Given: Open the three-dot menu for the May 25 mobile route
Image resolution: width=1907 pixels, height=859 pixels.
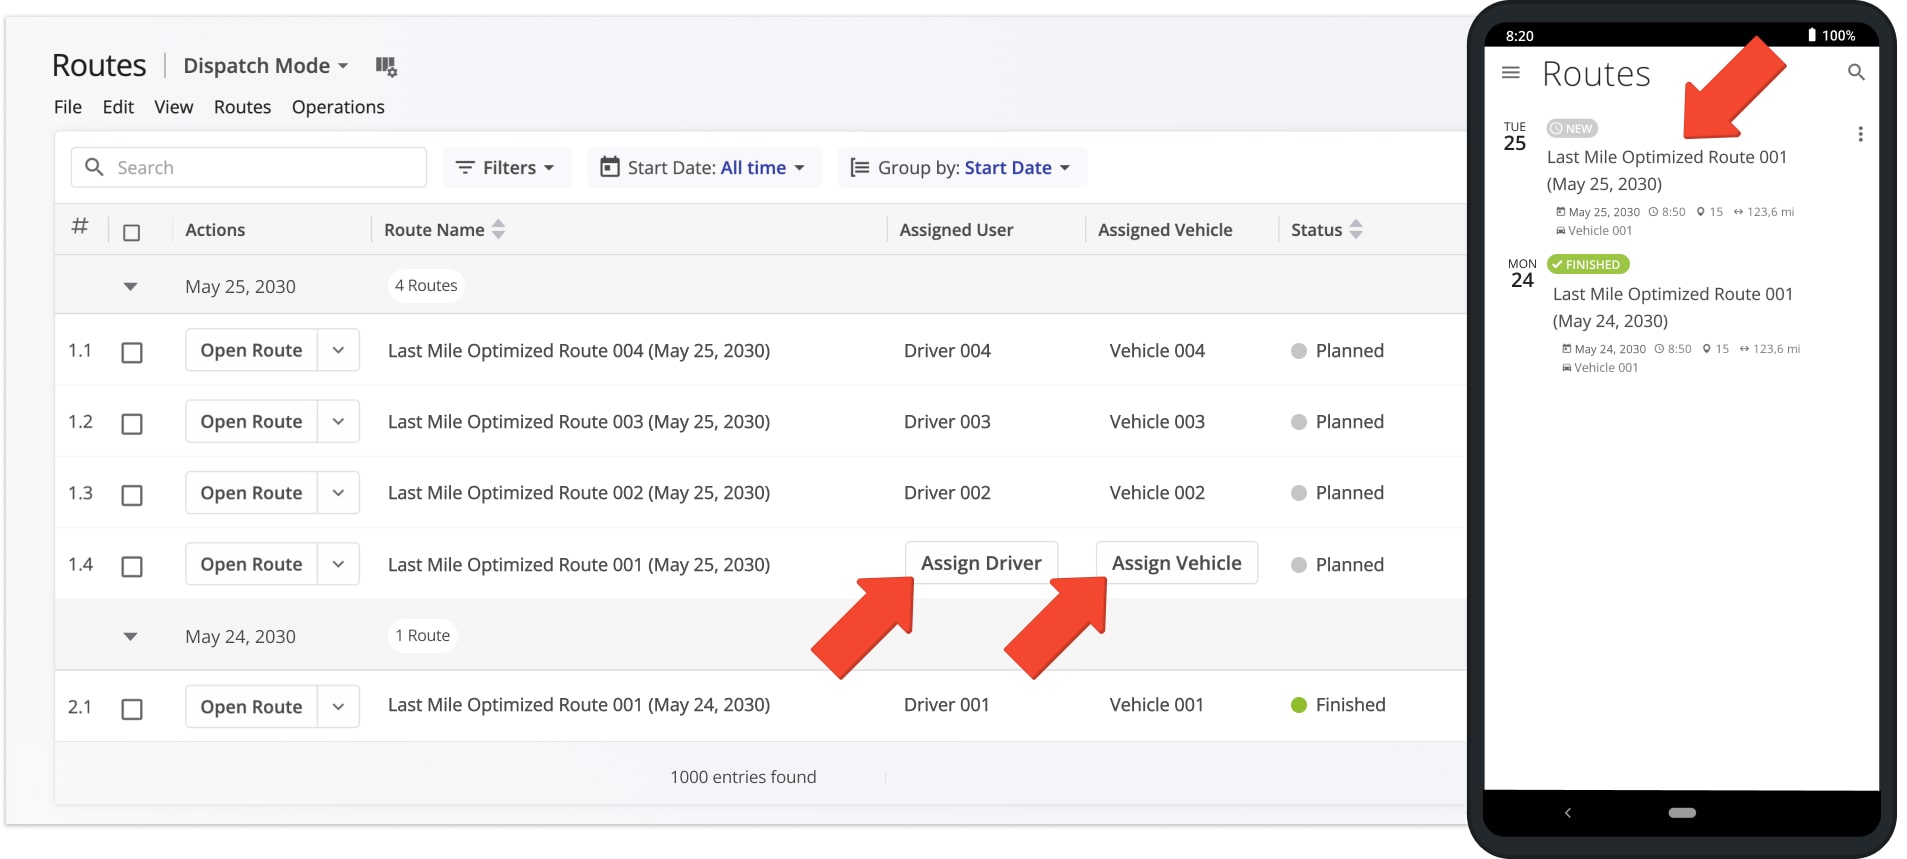Looking at the screenshot, I should 1860,134.
